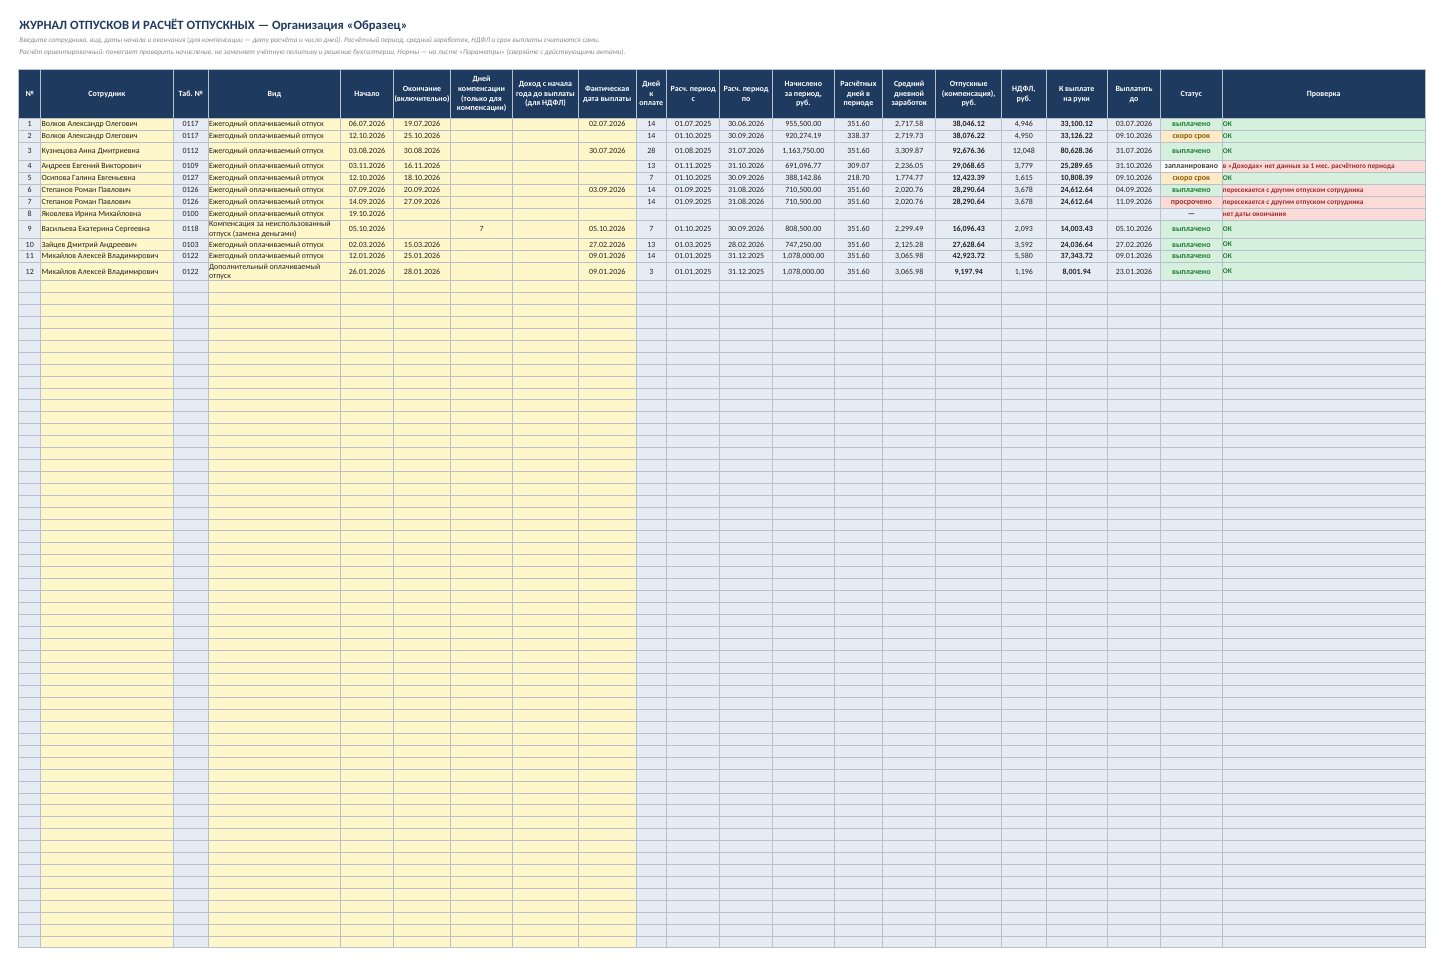Select the start date 19.10.2026
1444x966 pixels.
click(367, 214)
